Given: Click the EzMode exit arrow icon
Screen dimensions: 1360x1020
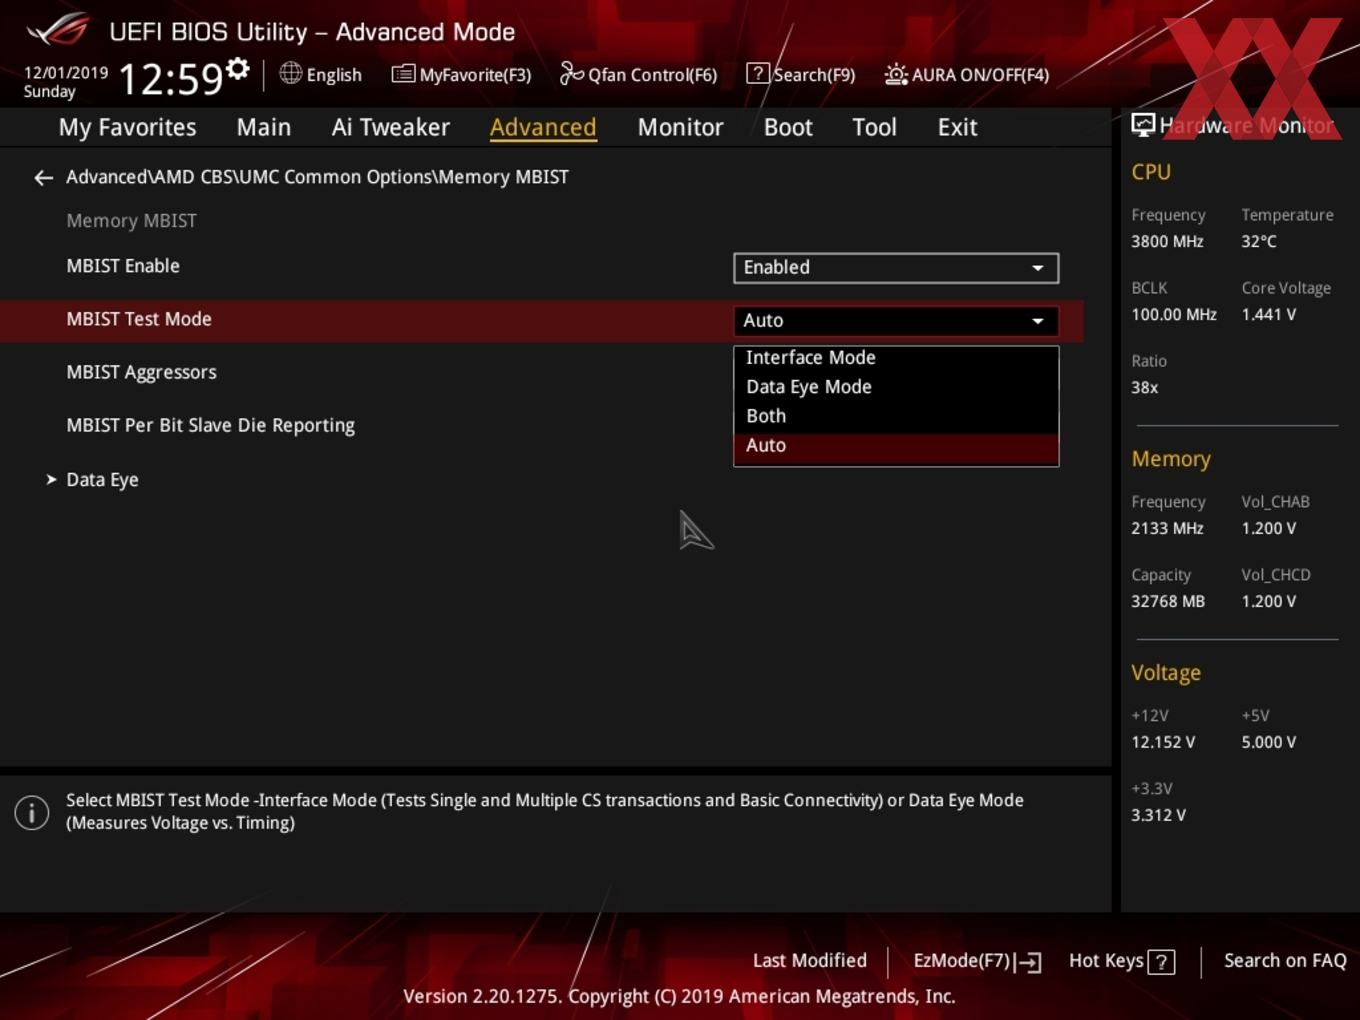Looking at the screenshot, I should point(1029,962).
